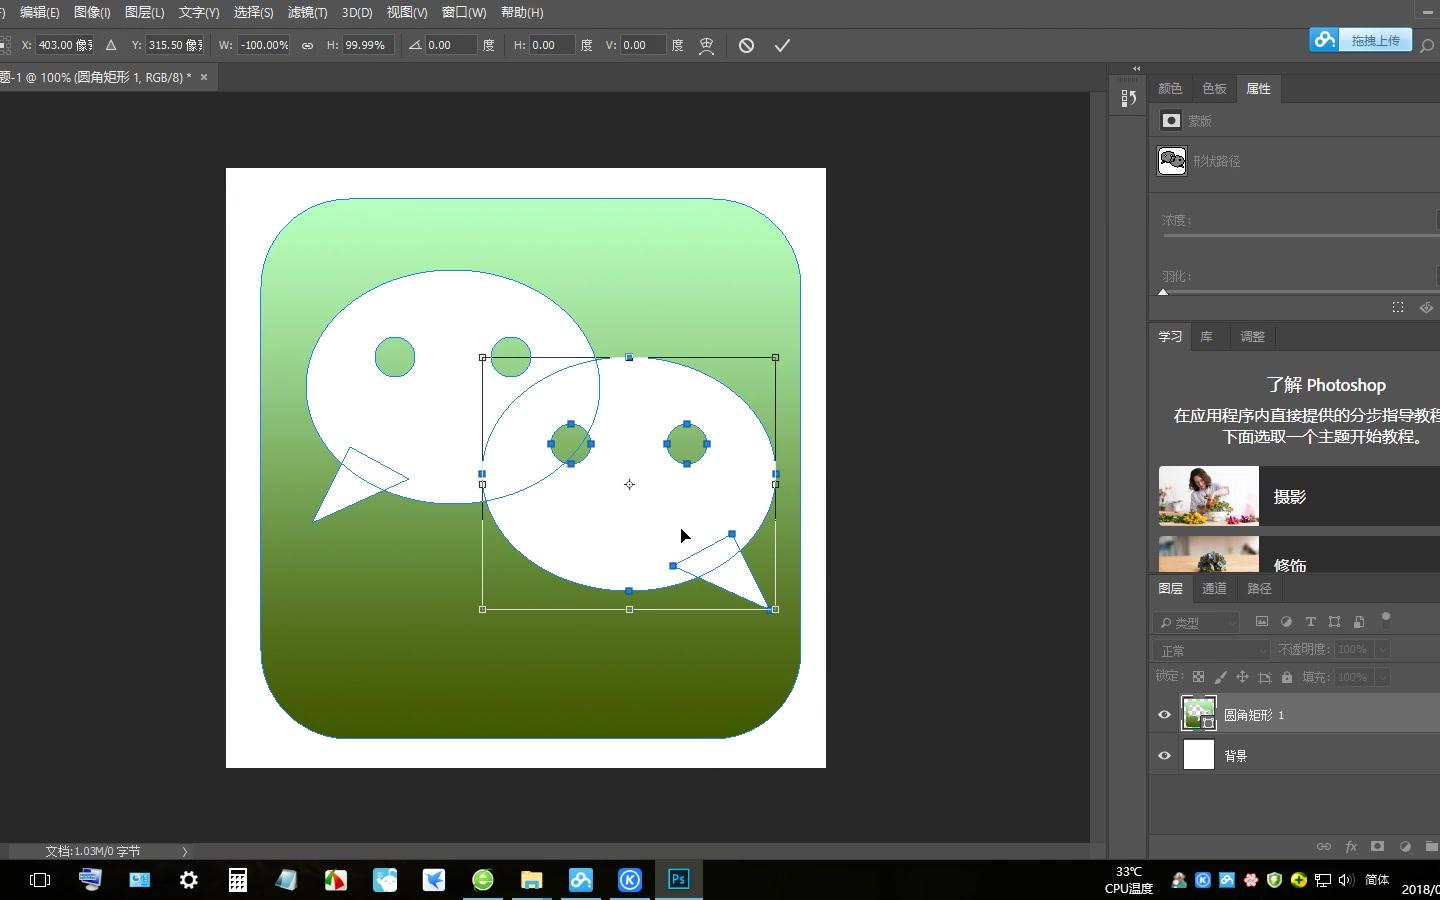Click the 蒙版 mask icon in Properties

coord(1171,121)
